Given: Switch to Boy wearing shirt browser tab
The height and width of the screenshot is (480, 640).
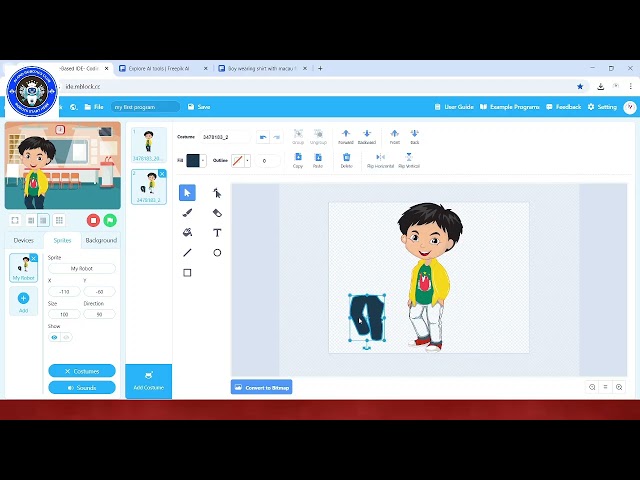Looking at the screenshot, I should pyautogui.click(x=262, y=69).
